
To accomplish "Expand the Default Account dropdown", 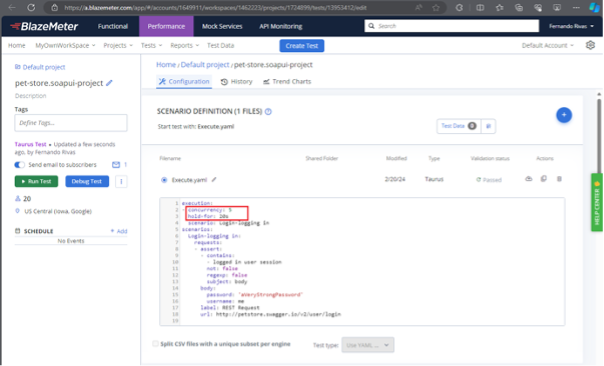I will pyautogui.click(x=547, y=45).
